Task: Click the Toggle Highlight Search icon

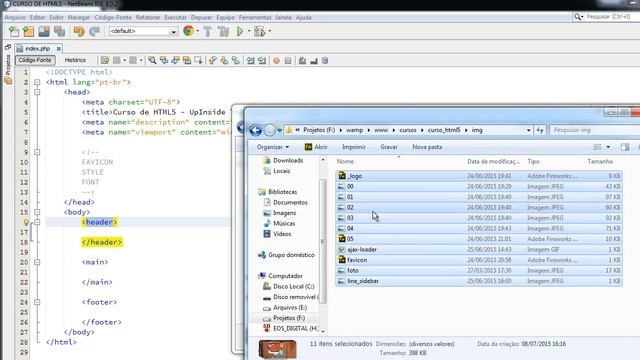Action: point(187,60)
